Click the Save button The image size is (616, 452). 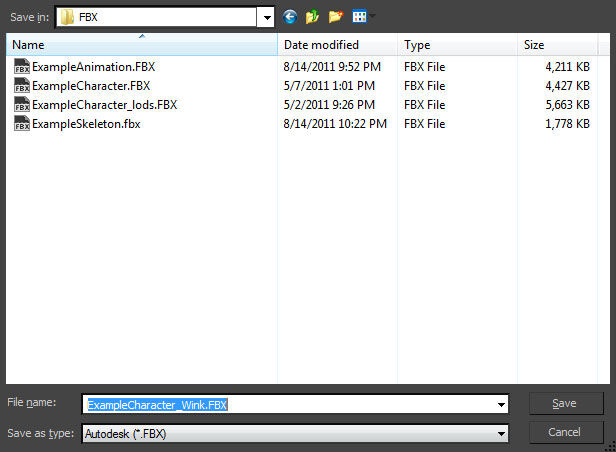(565, 403)
